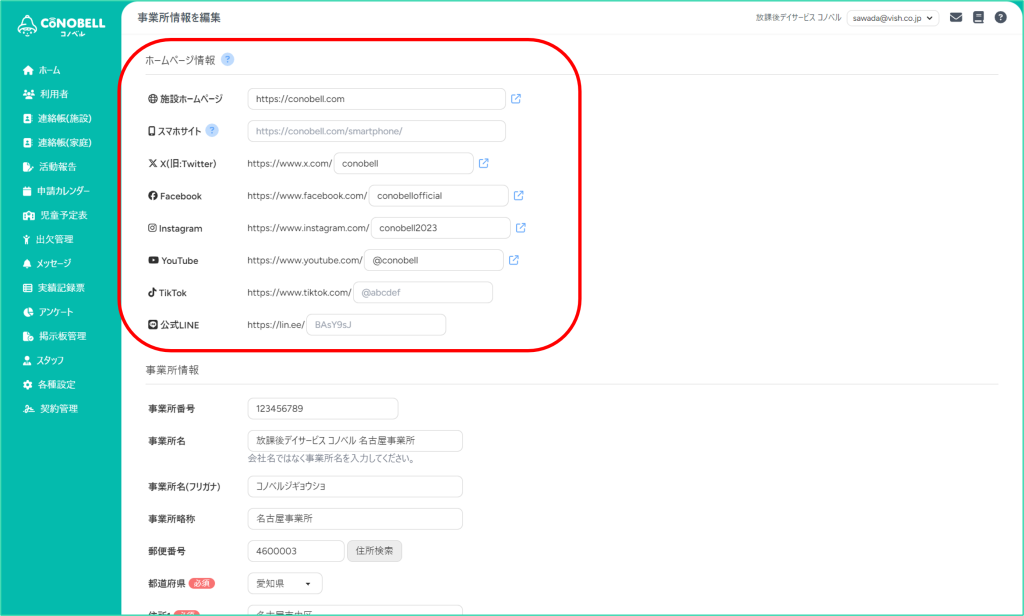The width and height of the screenshot is (1024, 616).
Task: Open 実績記録票 from the sidebar
Action: click(54, 287)
